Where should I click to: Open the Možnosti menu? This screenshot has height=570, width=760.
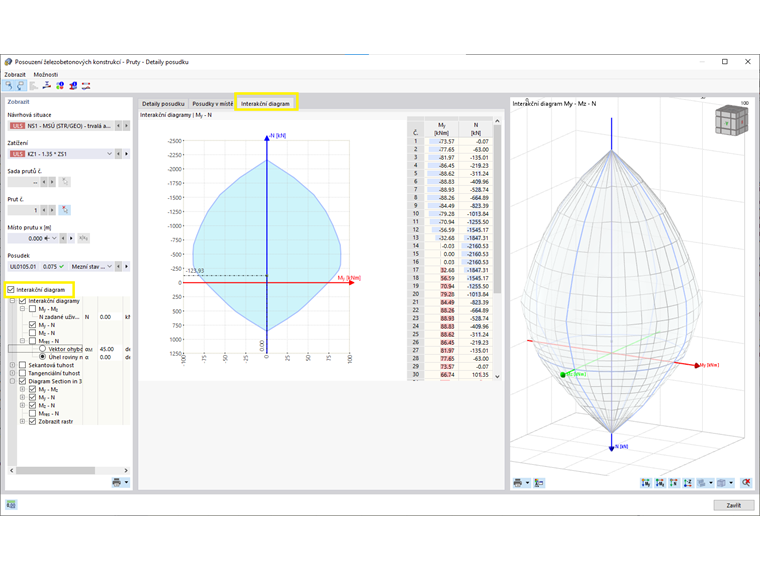pos(46,75)
